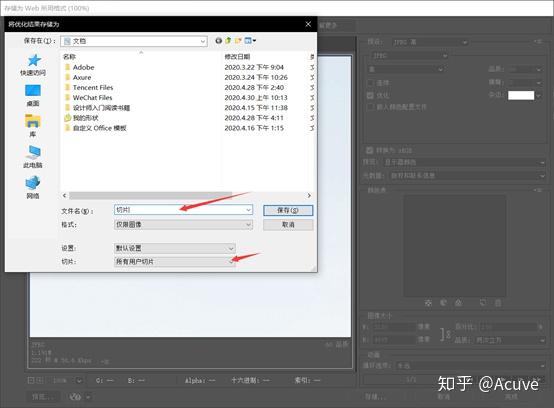Screen dimensions: 554x408
Task: Open the animation looping options dropdown
Action: [x=471, y=366]
